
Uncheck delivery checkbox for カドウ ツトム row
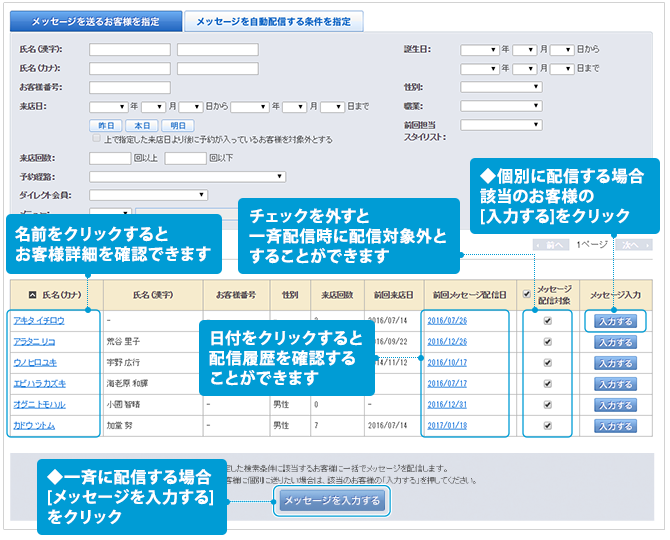point(547,426)
